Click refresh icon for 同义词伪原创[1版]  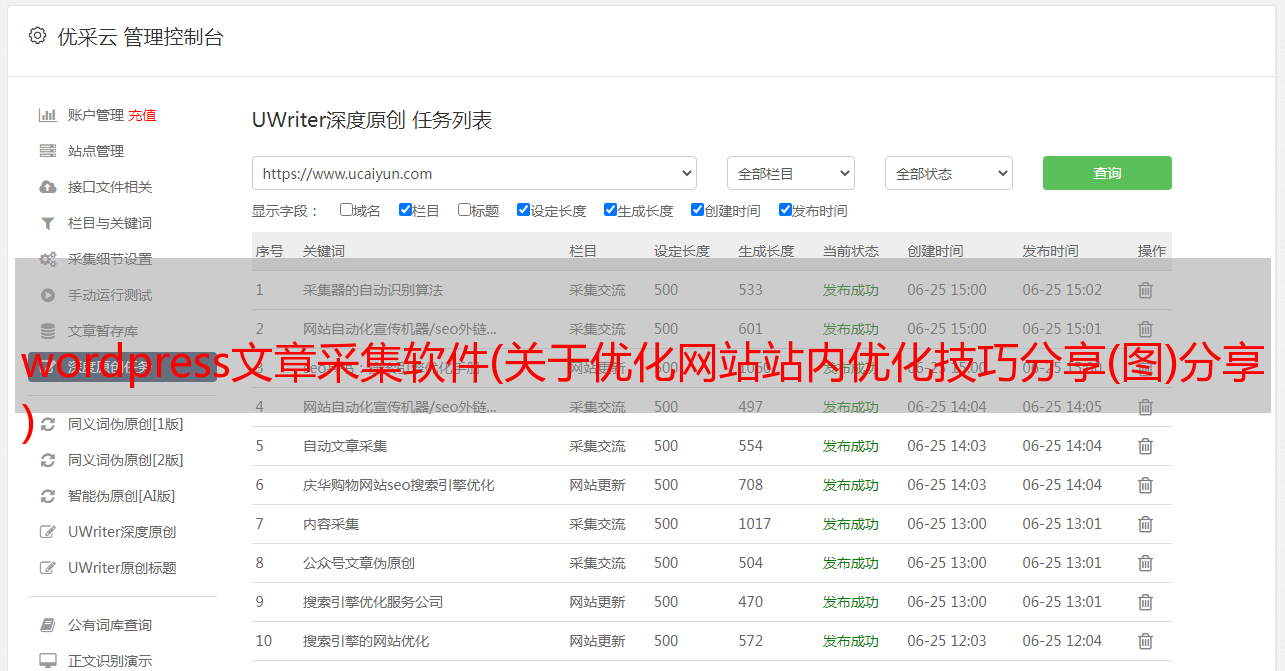(47, 424)
